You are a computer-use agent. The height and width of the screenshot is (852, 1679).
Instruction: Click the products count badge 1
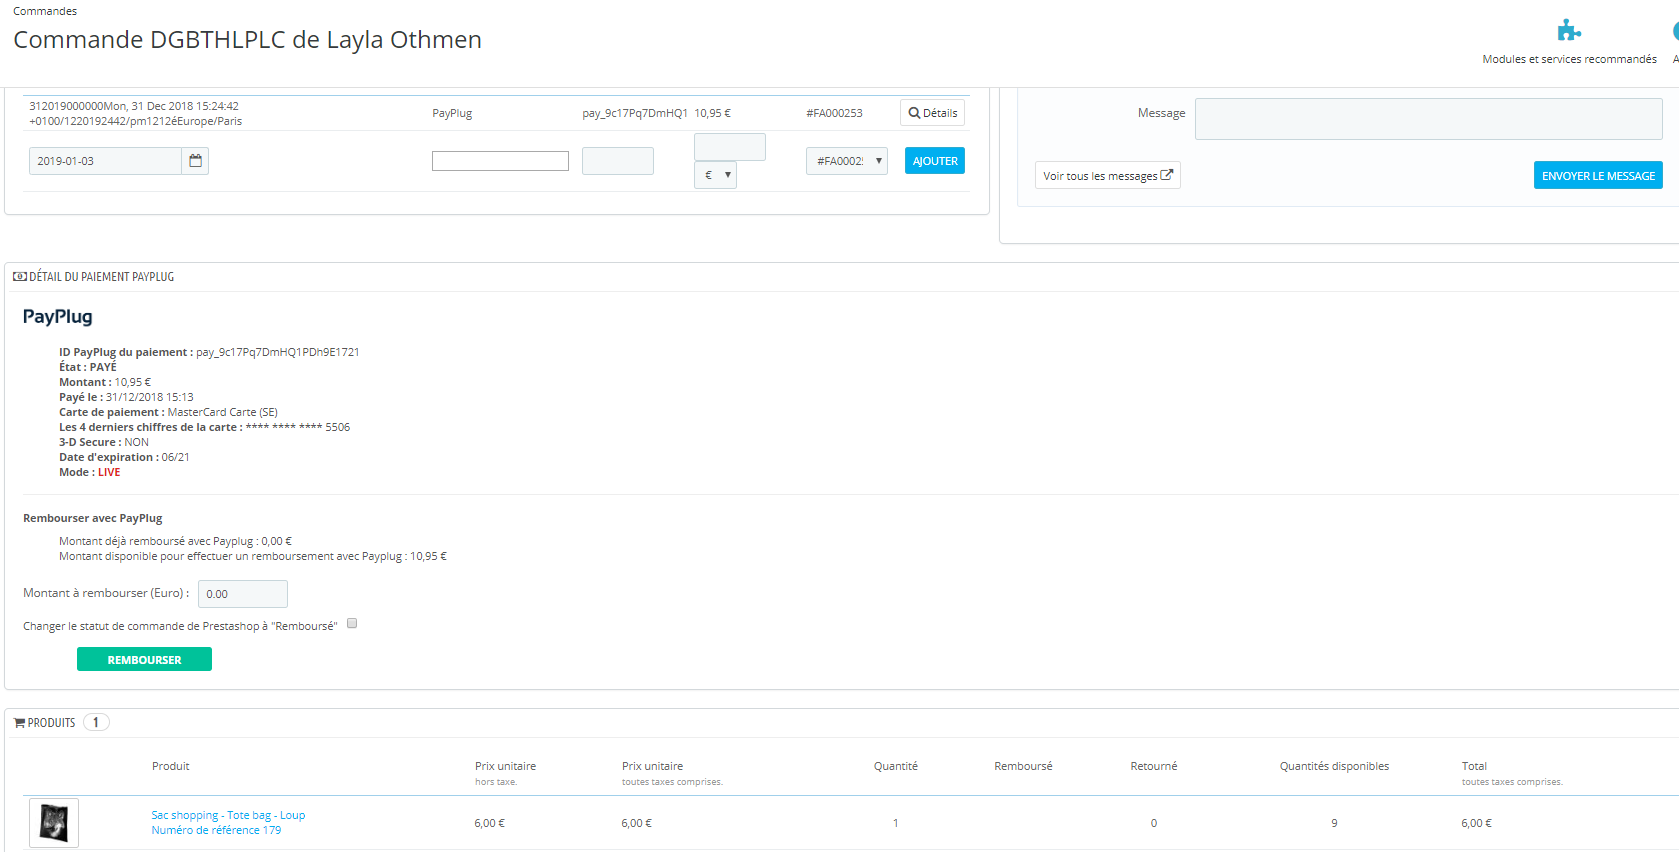96,722
